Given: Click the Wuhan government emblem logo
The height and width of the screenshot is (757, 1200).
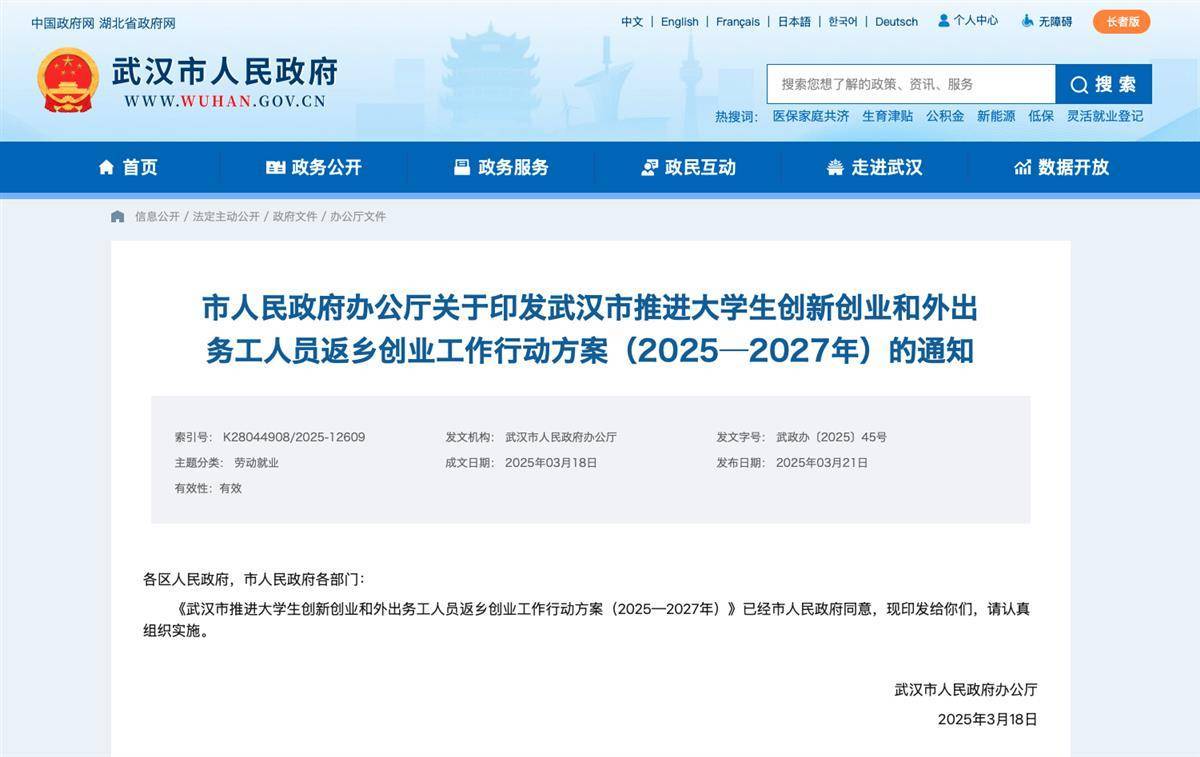Looking at the screenshot, I should click(68, 82).
